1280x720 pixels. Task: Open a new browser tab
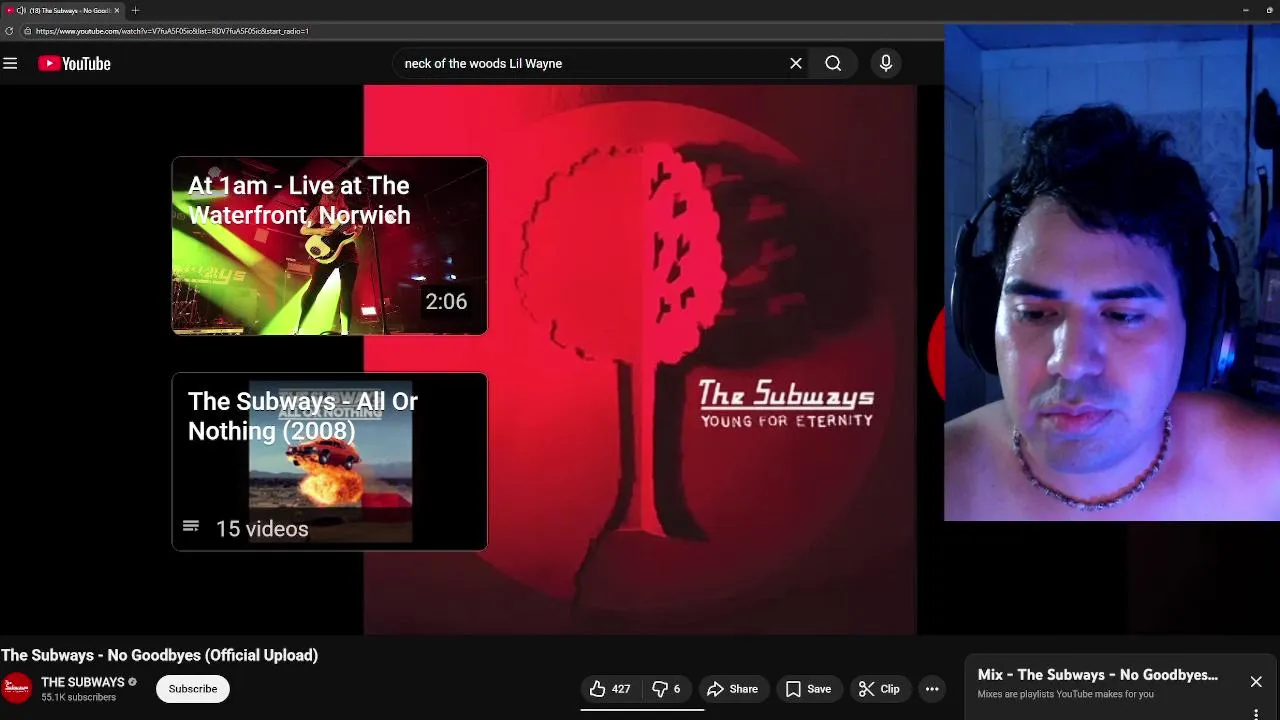[135, 10]
